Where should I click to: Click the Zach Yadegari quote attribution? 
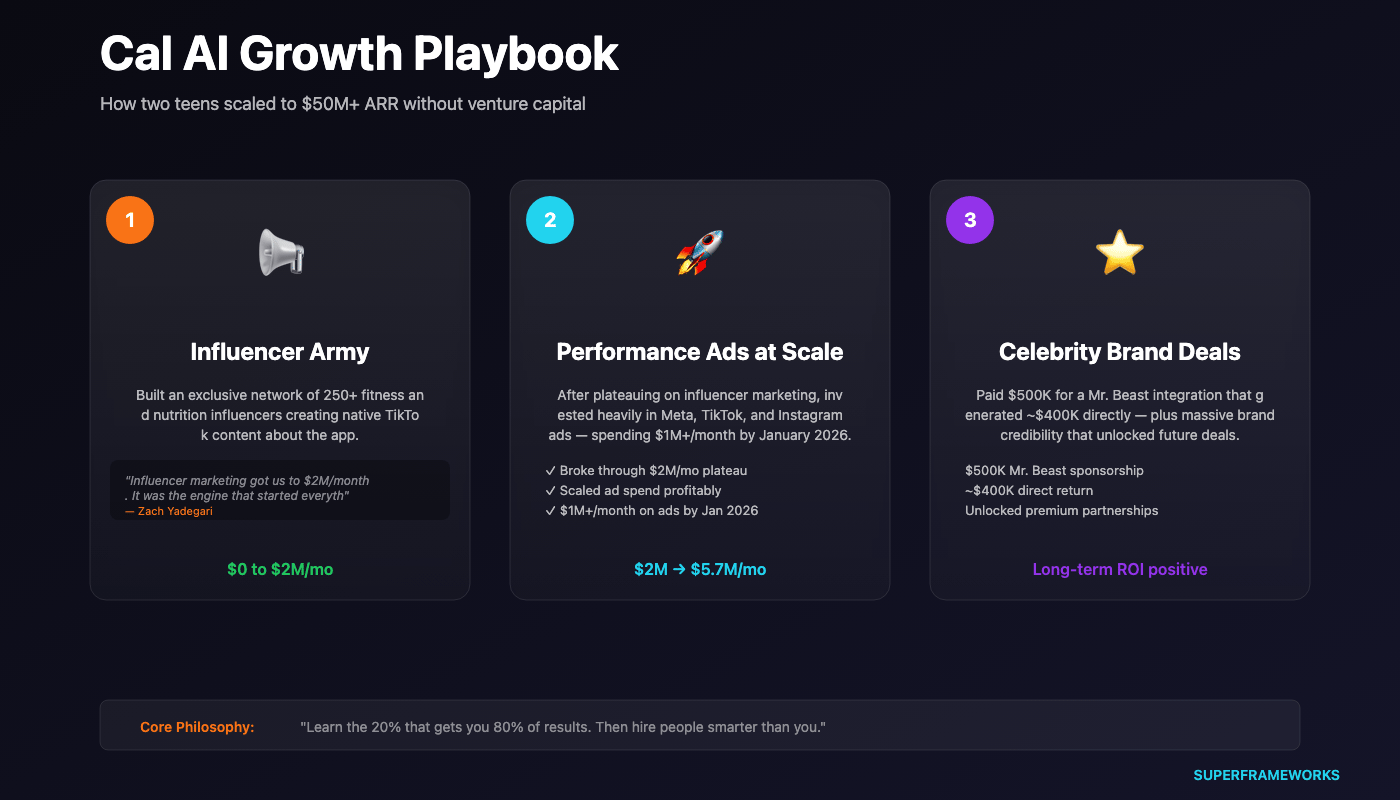tap(169, 511)
